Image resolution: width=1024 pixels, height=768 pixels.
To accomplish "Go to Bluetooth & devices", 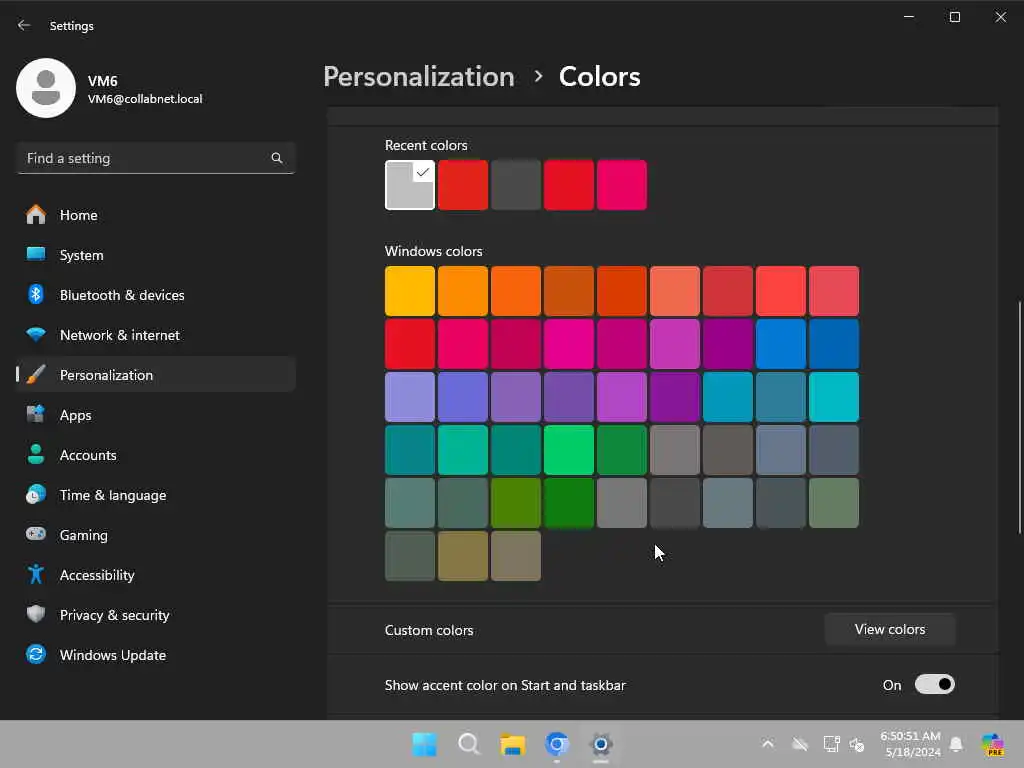I will pyautogui.click(x=155, y=295).
